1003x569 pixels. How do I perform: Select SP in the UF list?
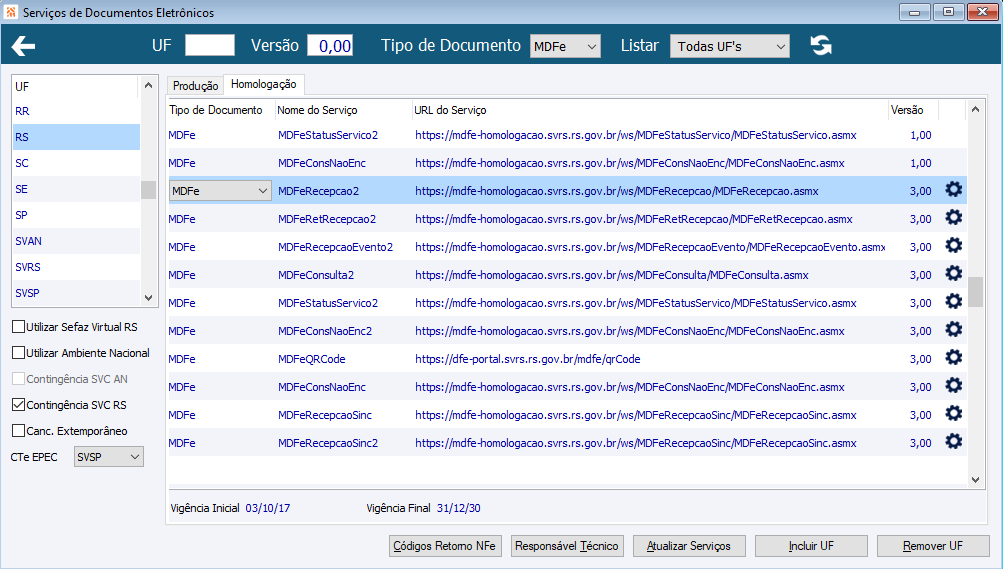[76, 215]
